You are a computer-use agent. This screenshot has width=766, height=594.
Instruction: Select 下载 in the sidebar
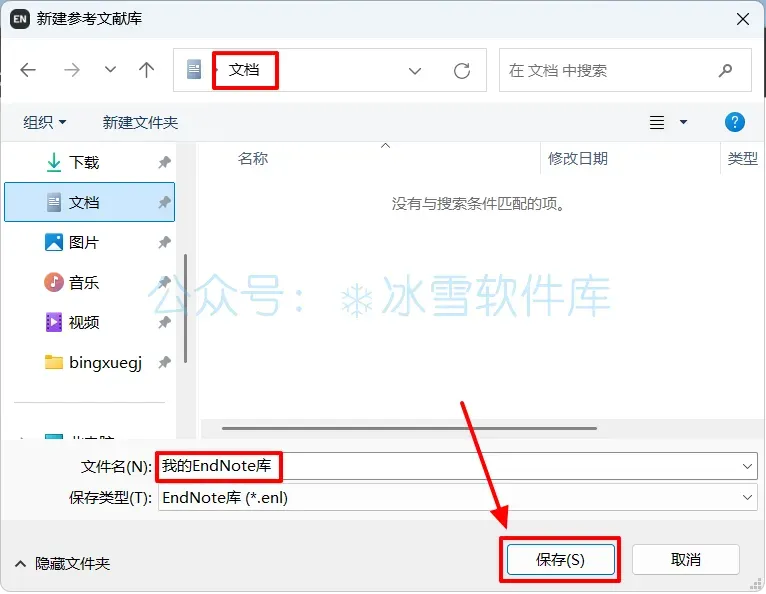pyautogui.click(x=89, y=162)
